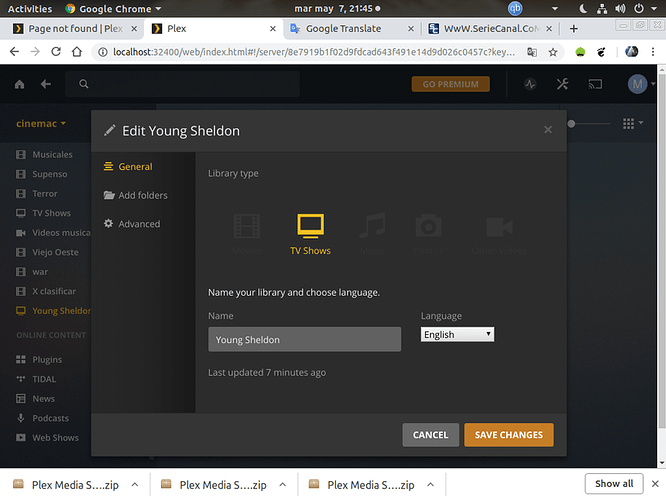Open the system power menu arrow
The width and height of the screenshot is (666, 500).
click(654, 8)
